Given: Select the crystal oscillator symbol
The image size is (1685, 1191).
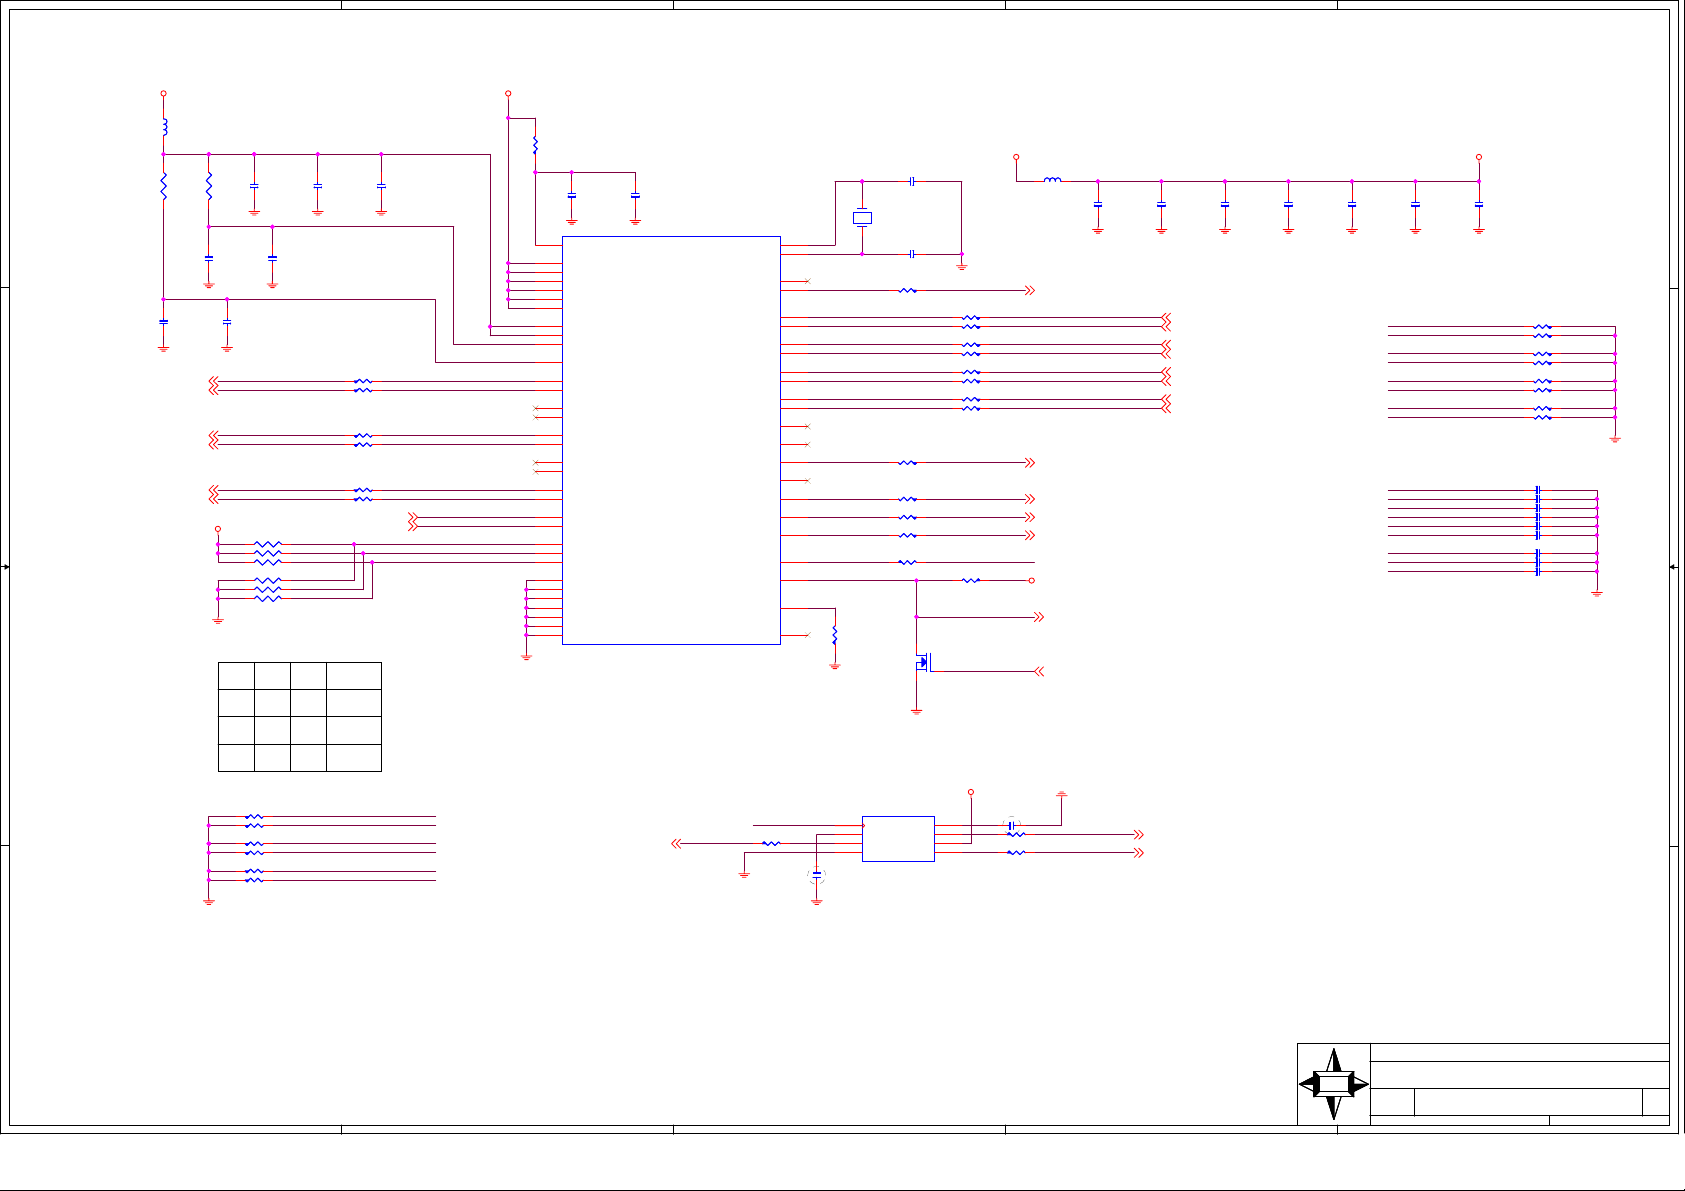Looking at the screenshot, I should [862, 217].
